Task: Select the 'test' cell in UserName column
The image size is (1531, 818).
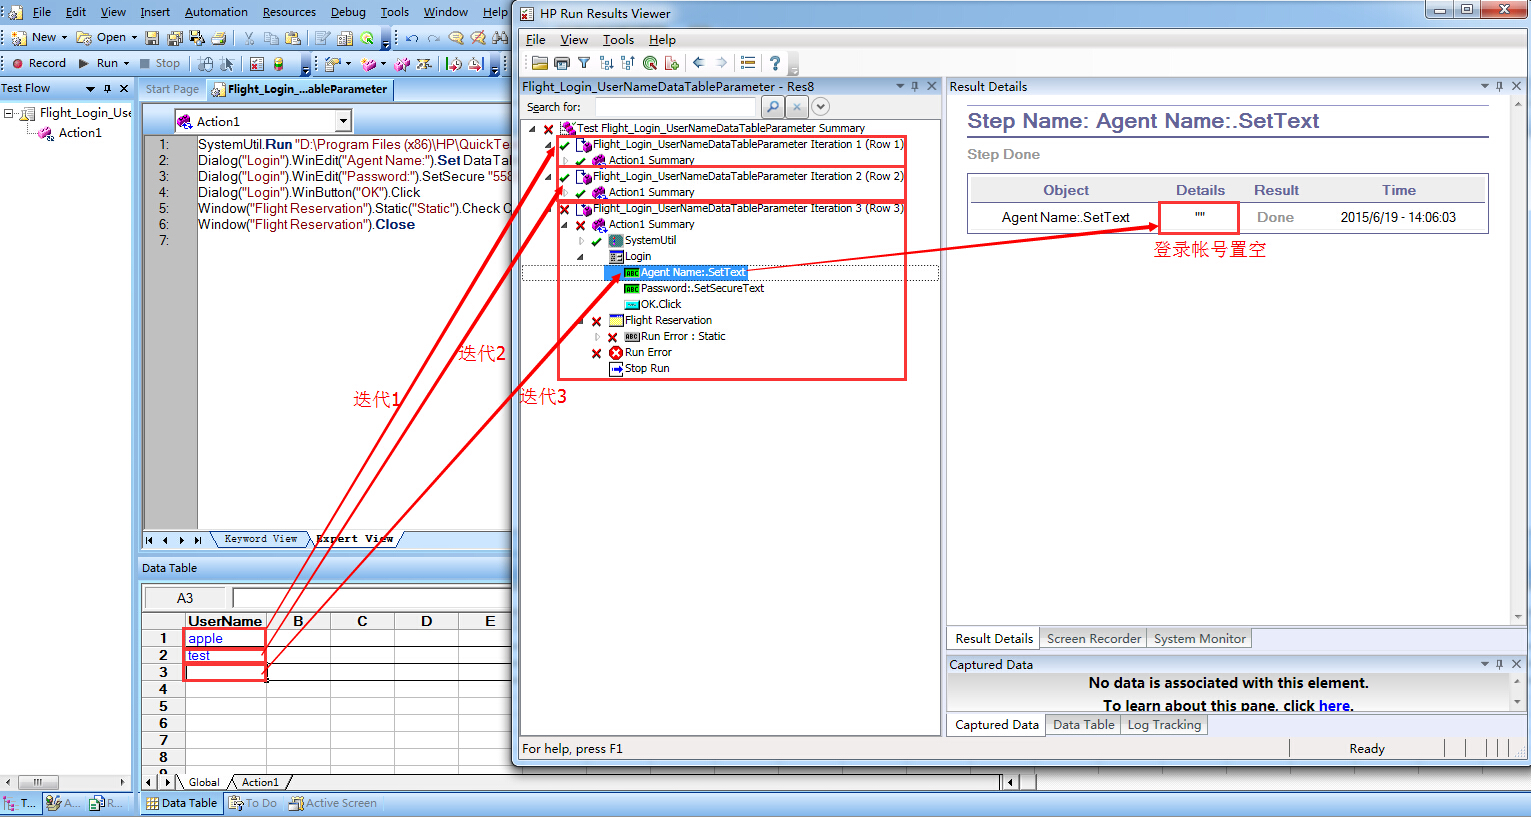Action: coord(225,655)
